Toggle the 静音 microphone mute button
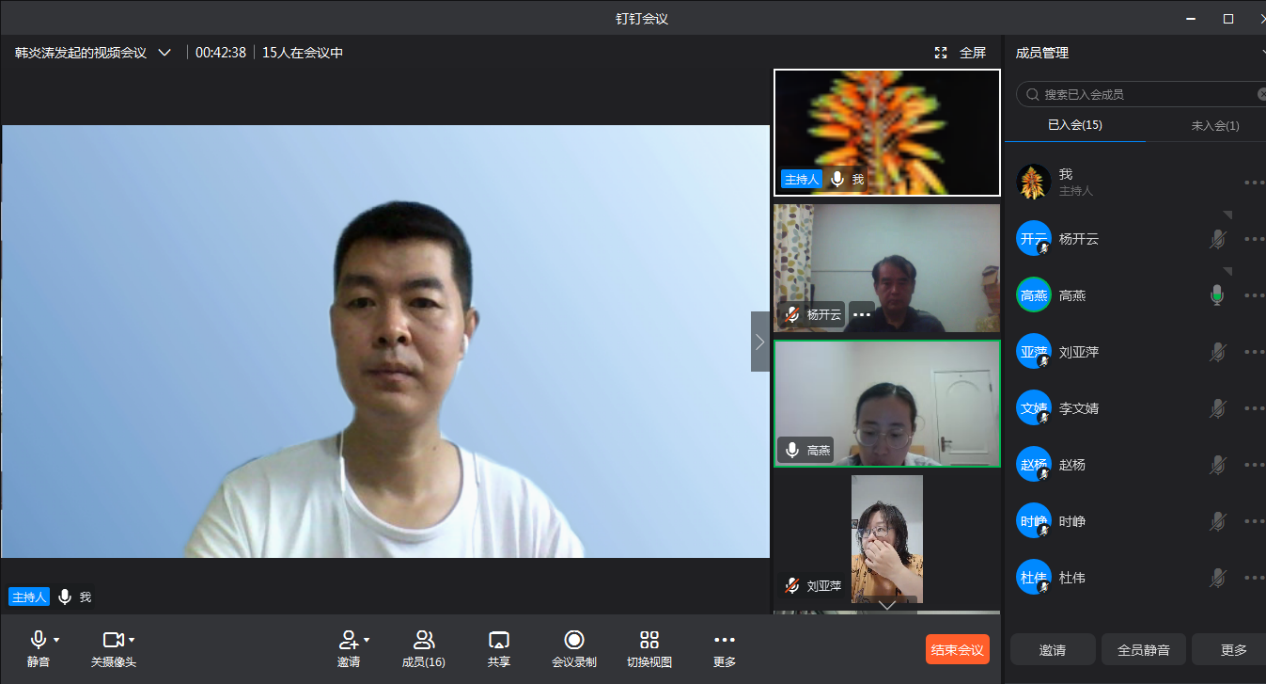The height and width of the screenshot is (684, 1266). 38,640
